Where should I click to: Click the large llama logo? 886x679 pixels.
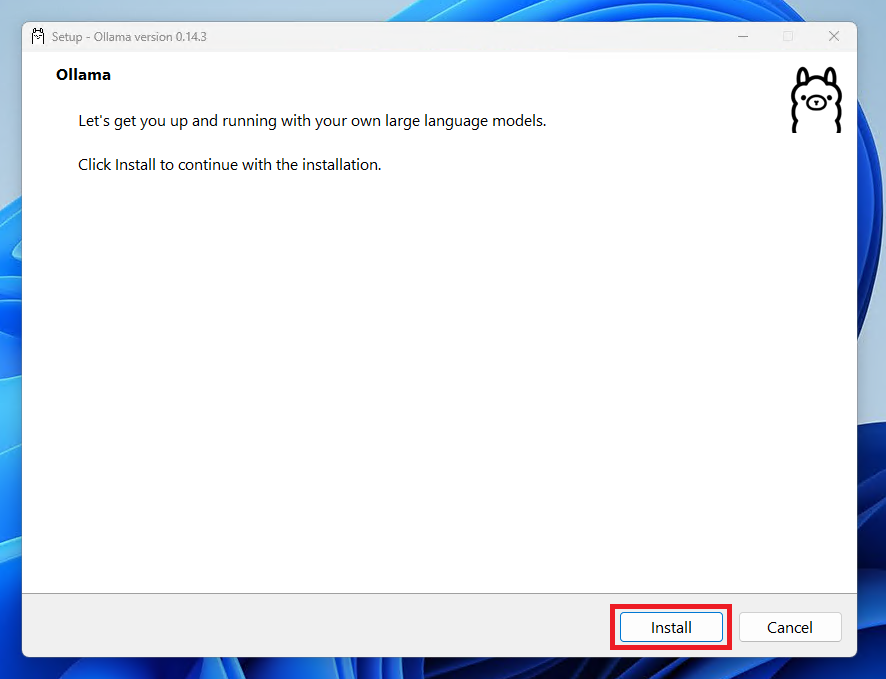816,100
